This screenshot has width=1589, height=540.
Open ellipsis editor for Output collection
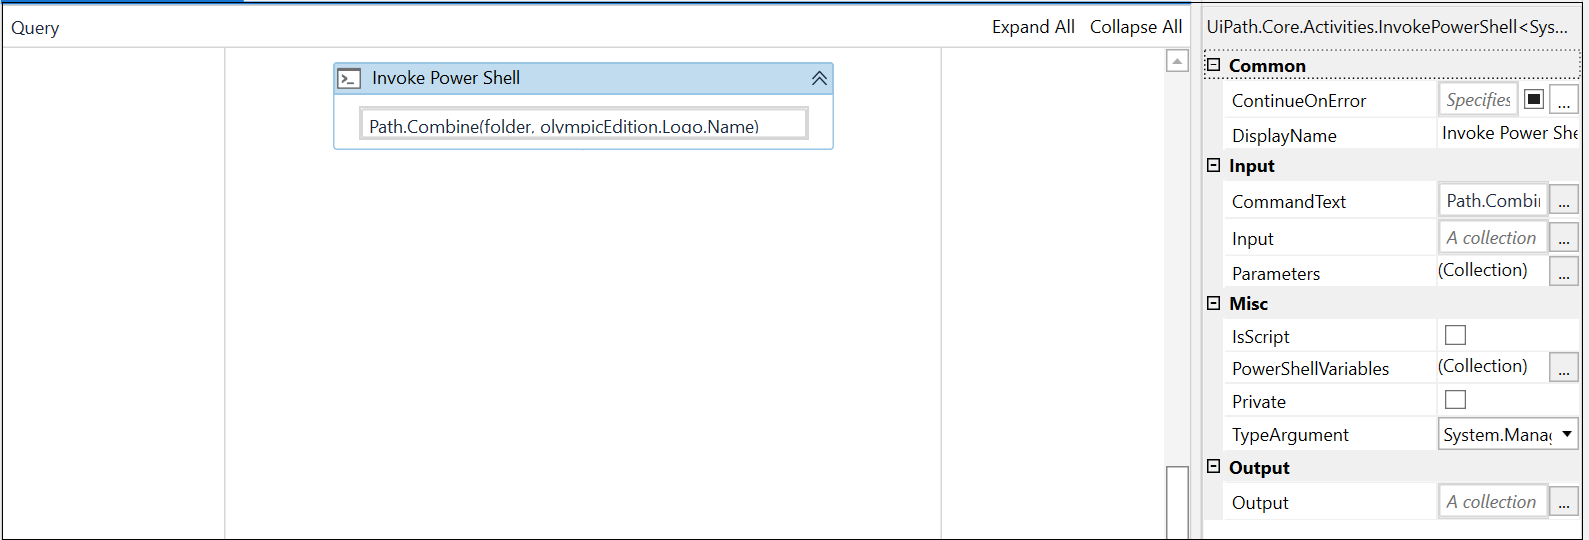(1564, 502)
